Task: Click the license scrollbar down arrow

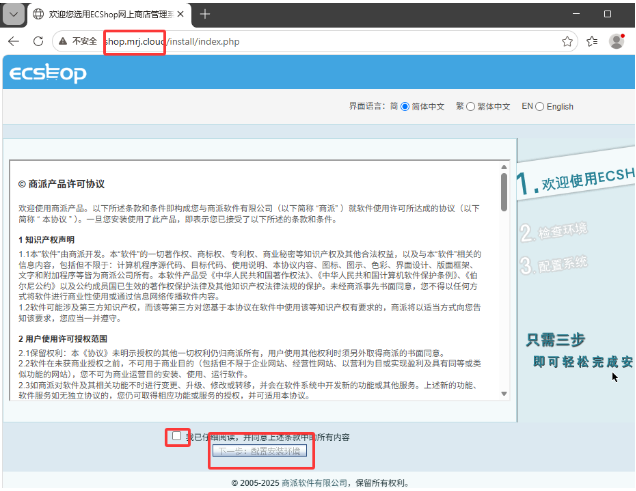Action: pyautogui.click(x=504, y=394)
